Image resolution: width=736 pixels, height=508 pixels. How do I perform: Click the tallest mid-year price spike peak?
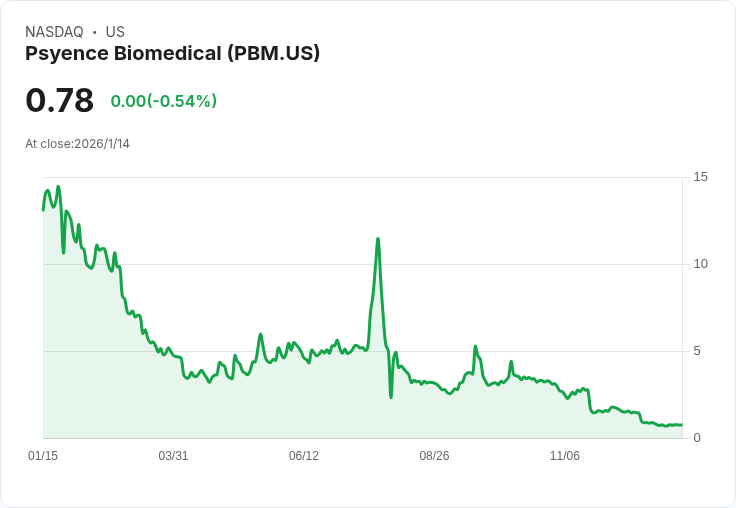pyautogui.click(x=377, y=239)
